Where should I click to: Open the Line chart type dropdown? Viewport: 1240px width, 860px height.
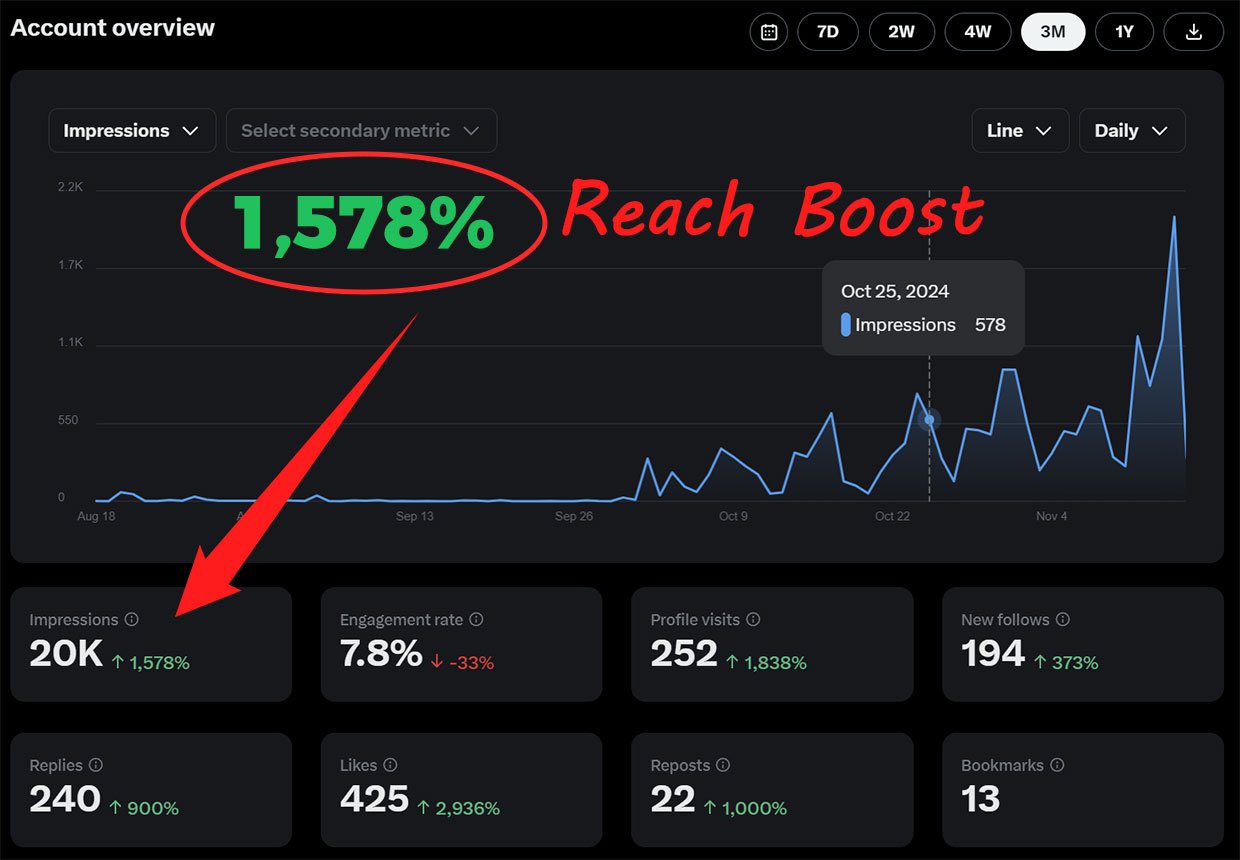point(1019,131)
